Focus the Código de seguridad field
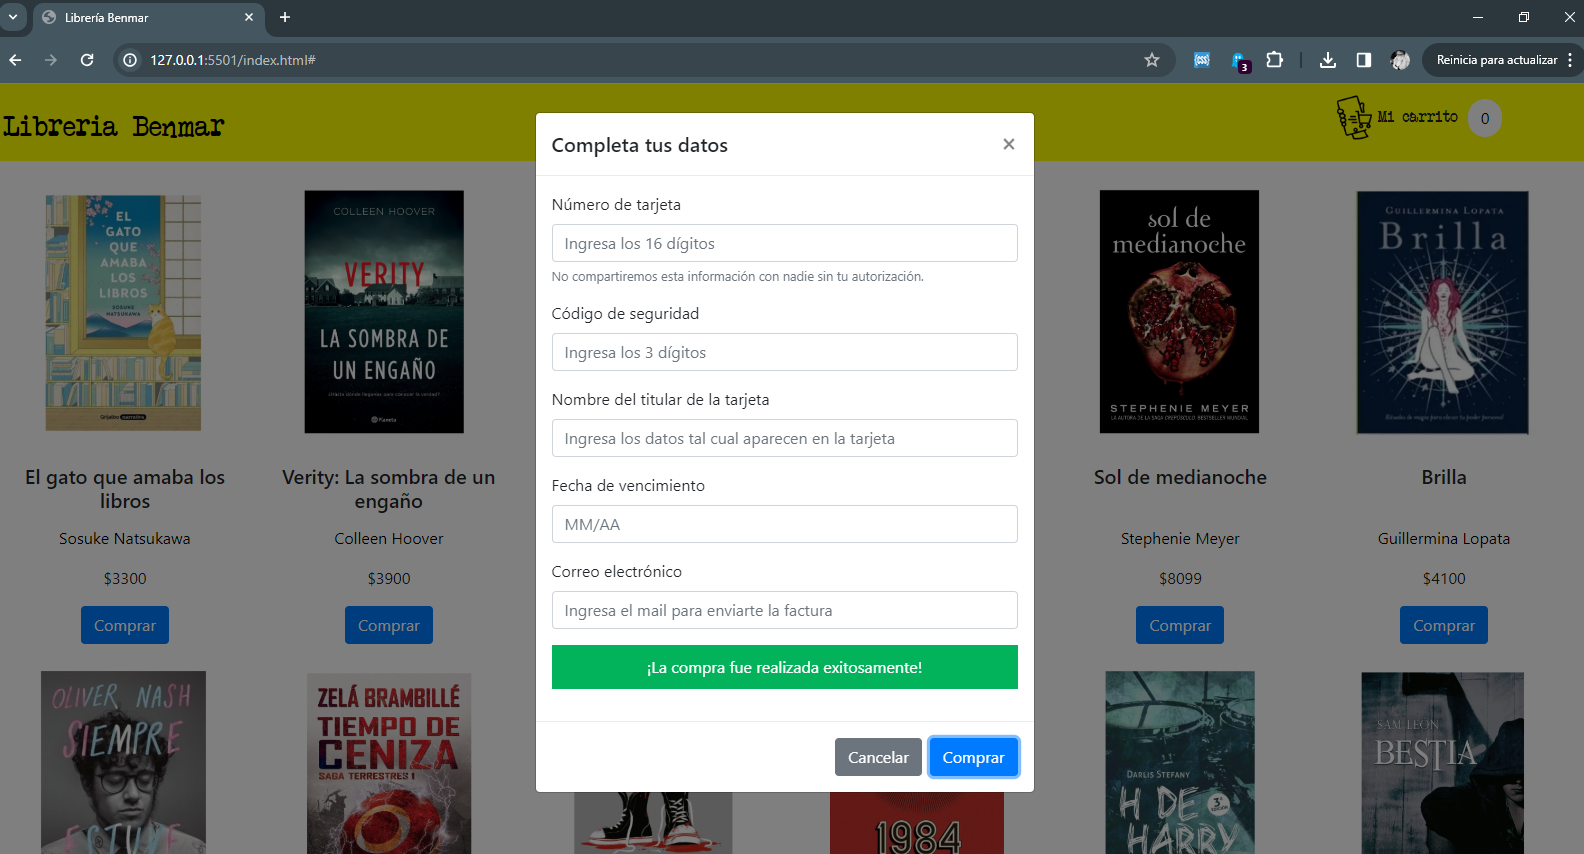The width and height of the screenshot is (1584, 854). pos(784,352)
